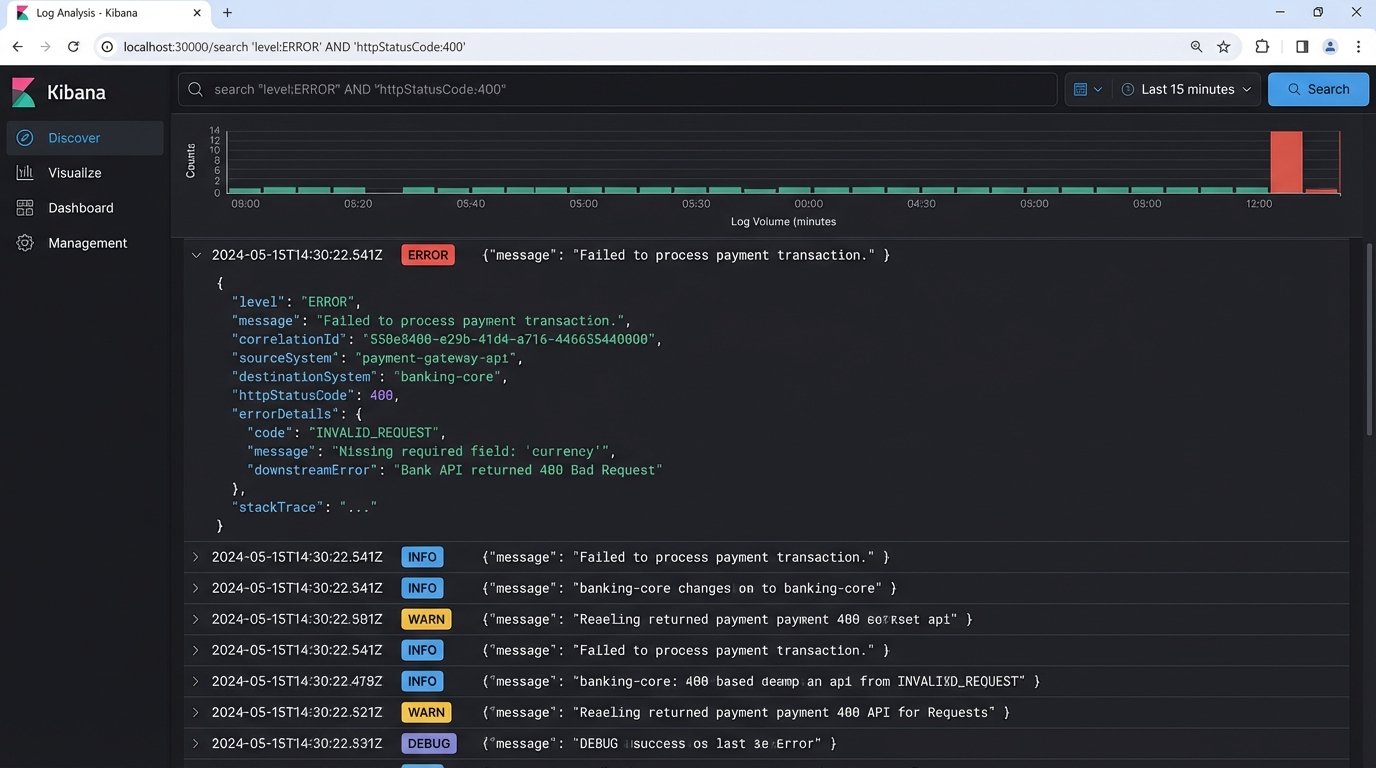Screen dimensions: 1376x768
Task: Expand the DEBUG log entry row
Action: pos(196,743)
